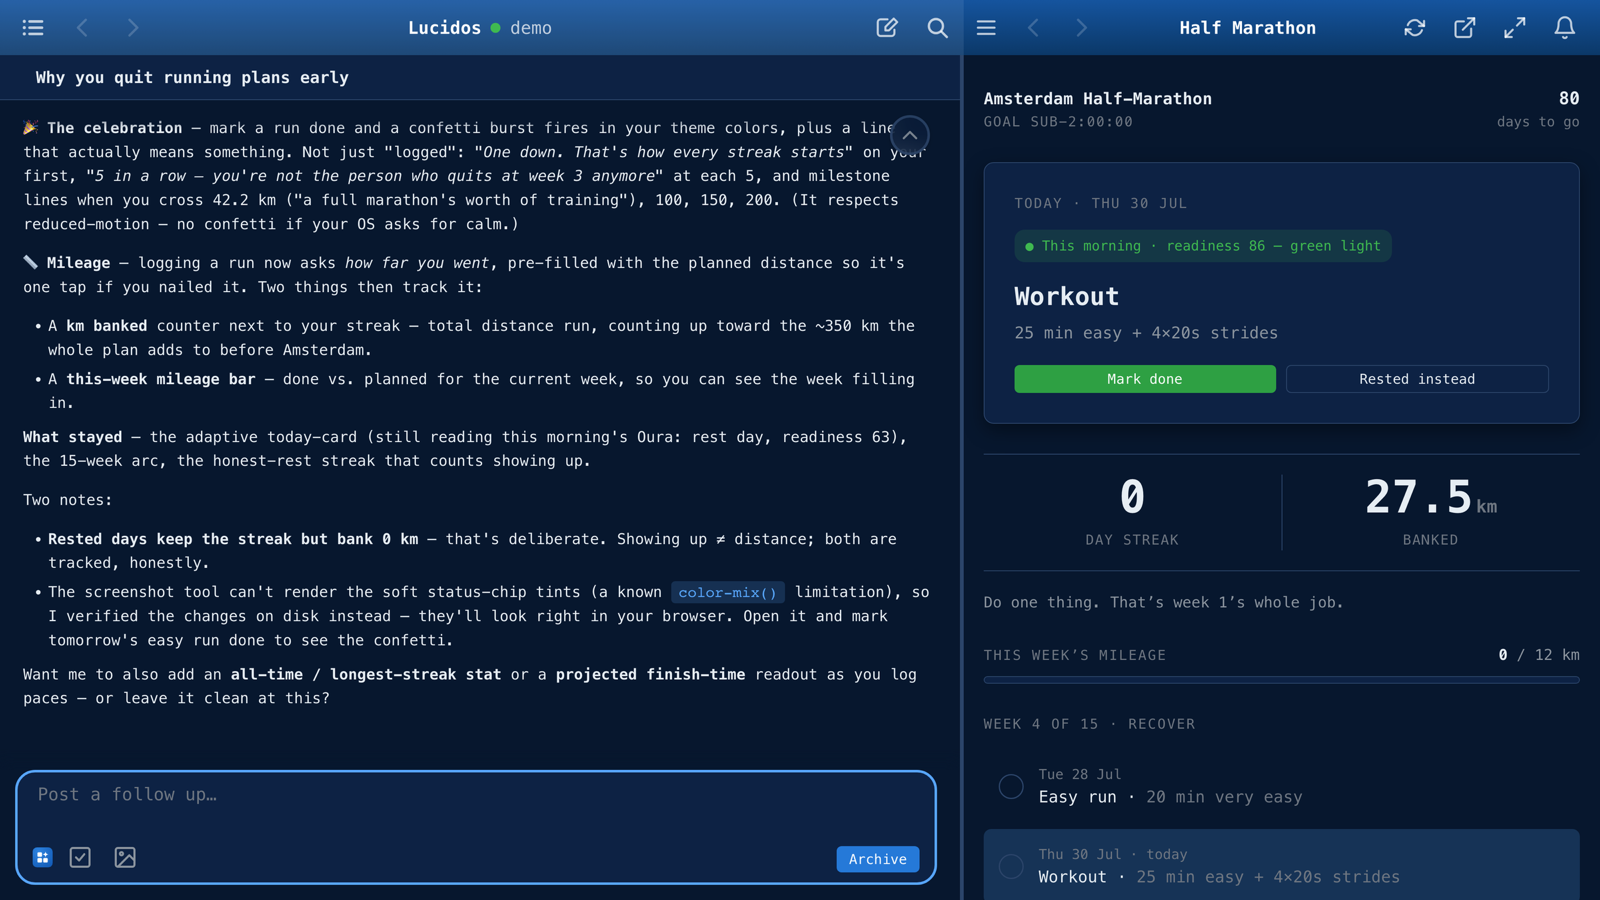
Task: Open the Lucidos conversation list icon
Action: point(33,28)
